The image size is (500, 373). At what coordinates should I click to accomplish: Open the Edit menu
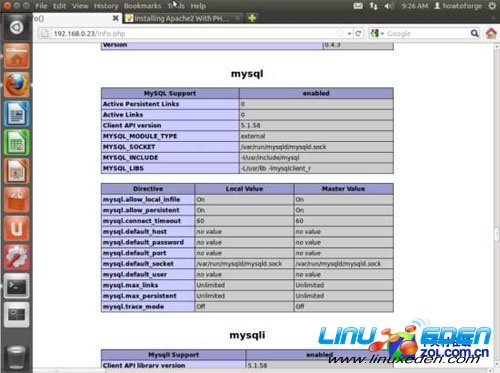click(x=59, y=6)
